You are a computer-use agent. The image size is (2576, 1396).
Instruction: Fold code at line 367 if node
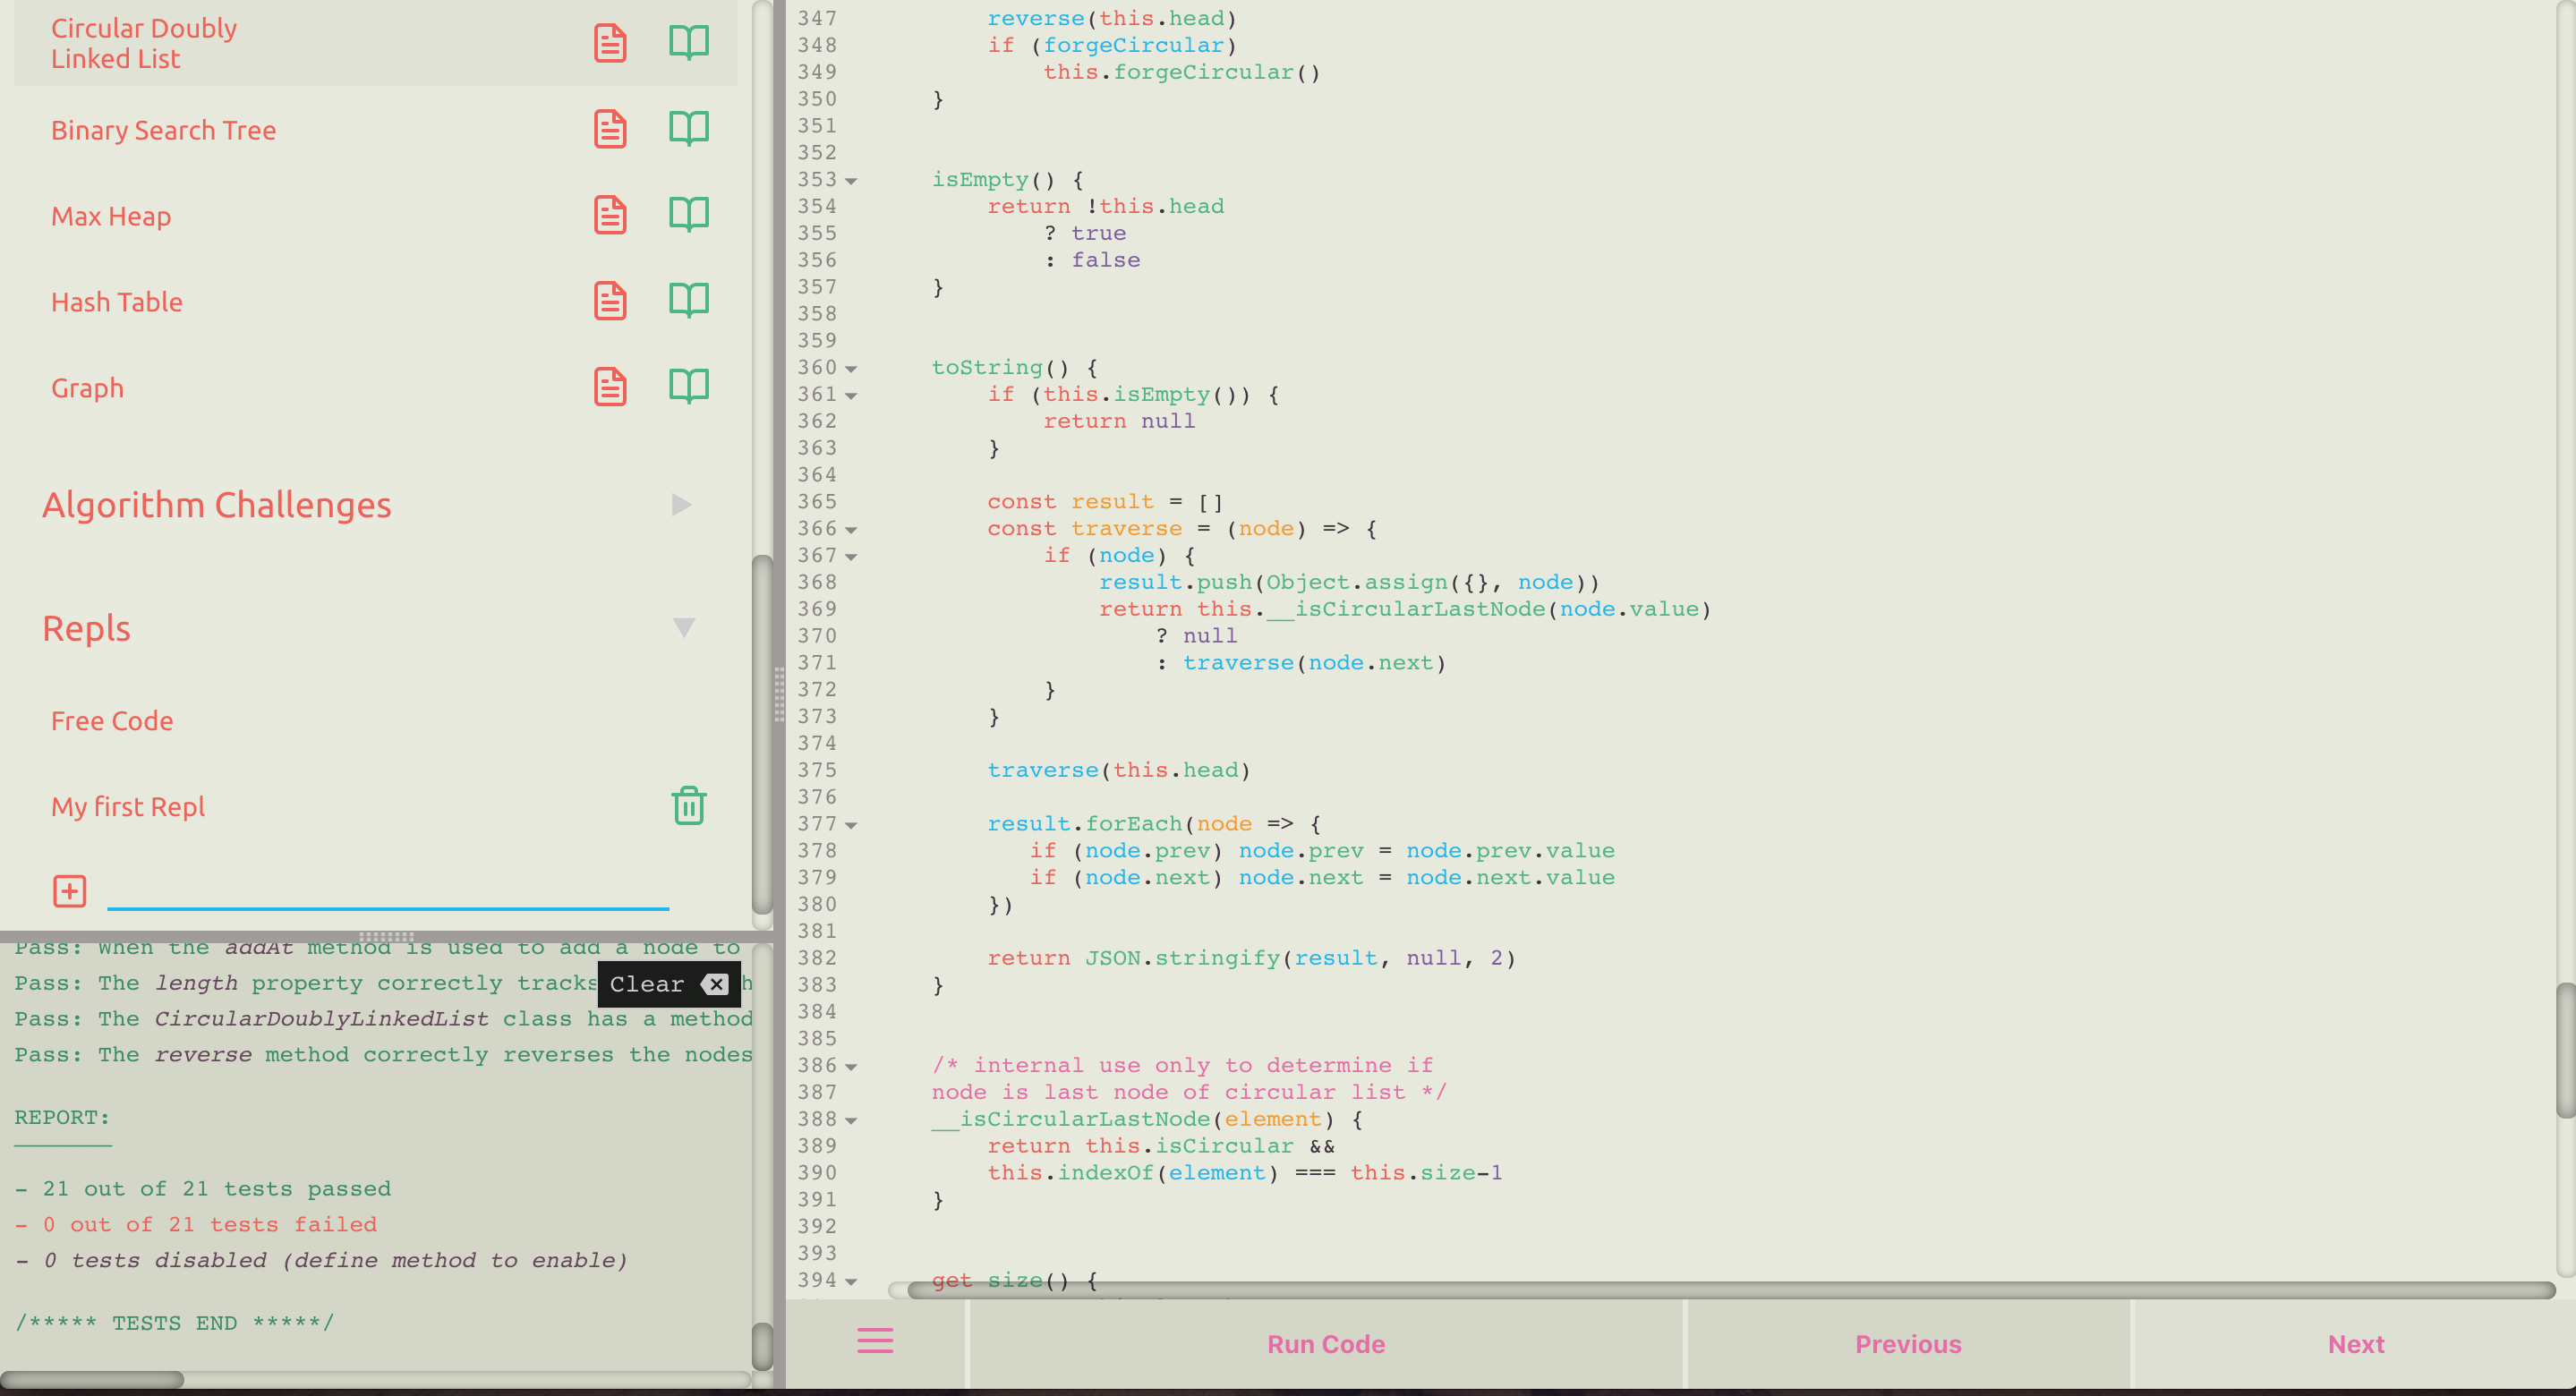(x=851, y=558)
